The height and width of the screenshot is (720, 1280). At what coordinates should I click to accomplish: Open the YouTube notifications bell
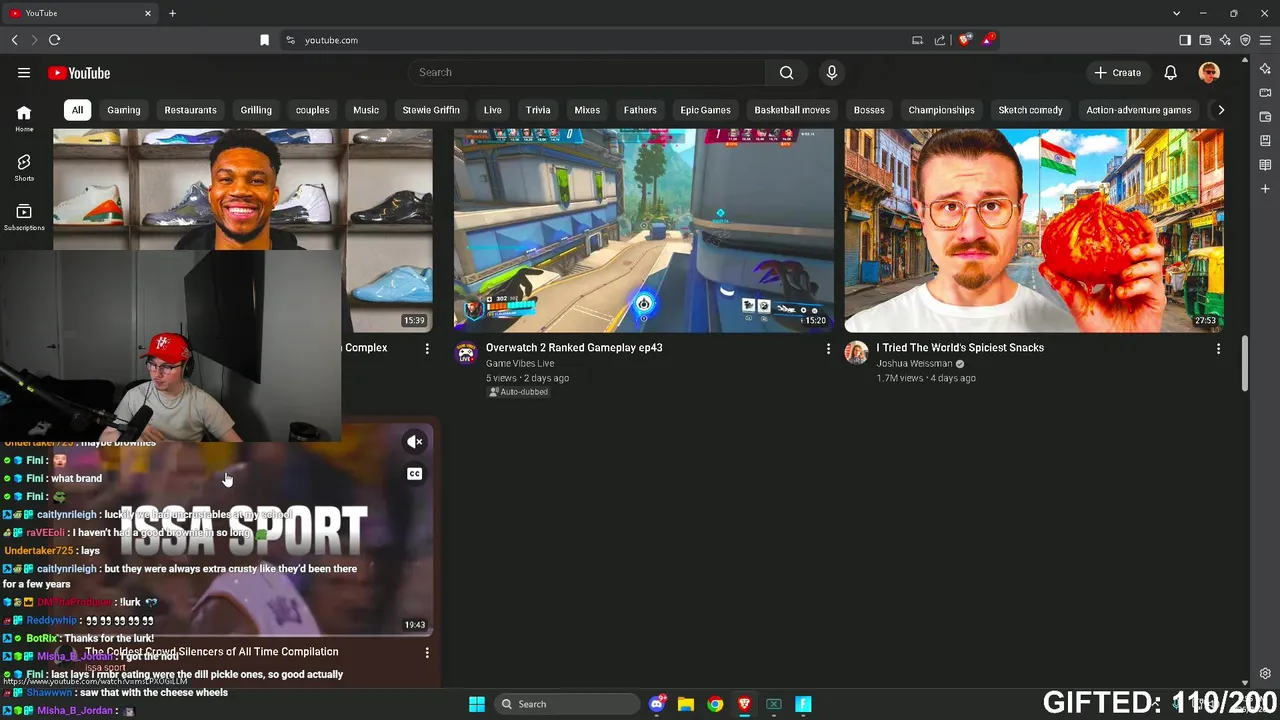pyautogui.click(x=1170, y=72)
